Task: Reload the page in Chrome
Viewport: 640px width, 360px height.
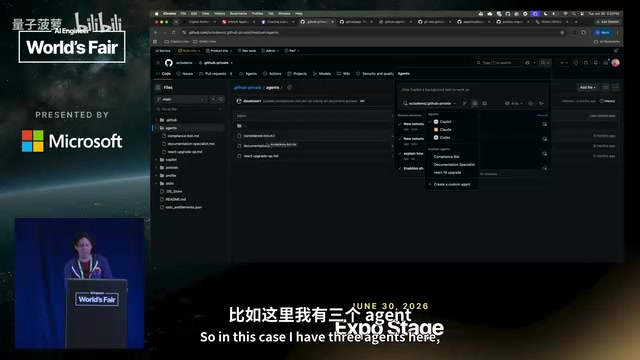Action: pos(173,32)
